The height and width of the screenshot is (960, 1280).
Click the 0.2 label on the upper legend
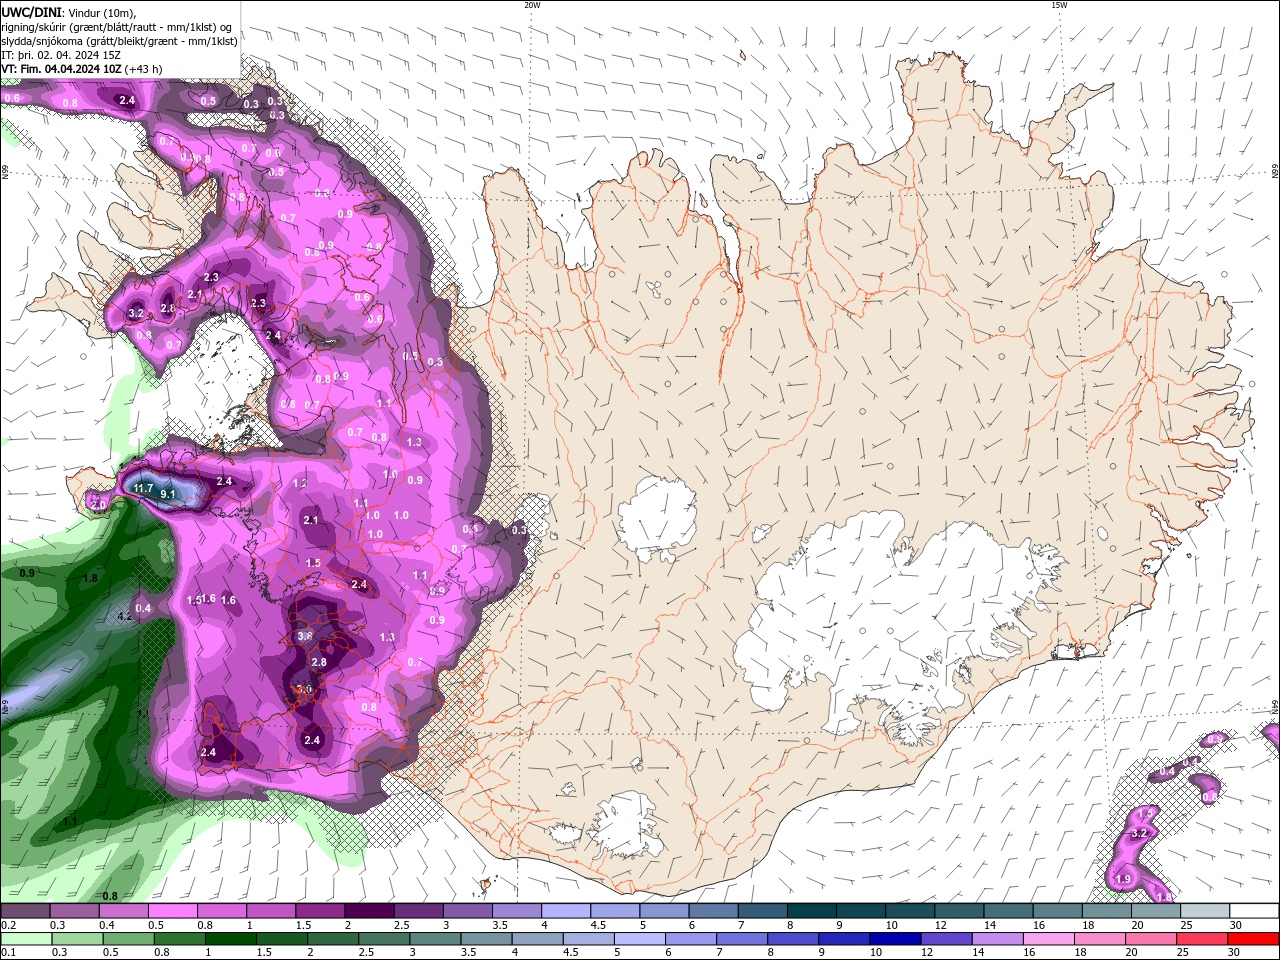pyautogui.click(x=8, y=925)
